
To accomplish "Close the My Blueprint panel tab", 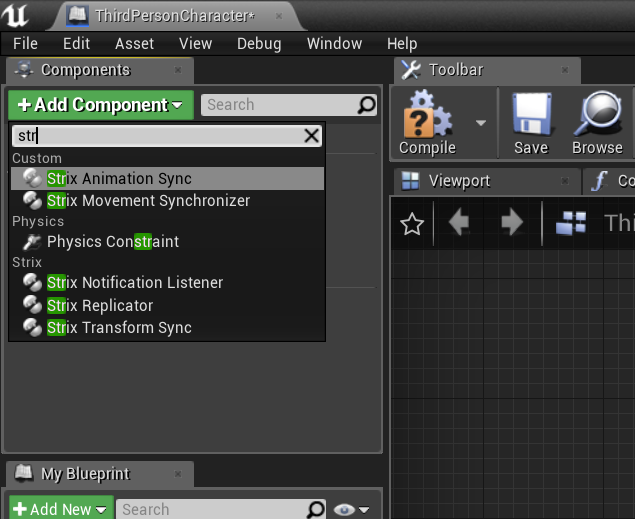I will pyautogui.click(x=178, y=474).
